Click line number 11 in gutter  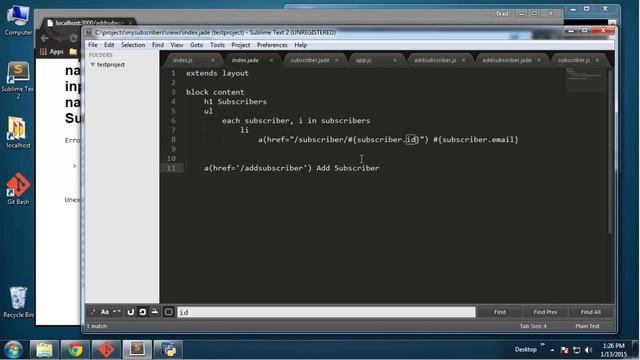tap(171, 168)
